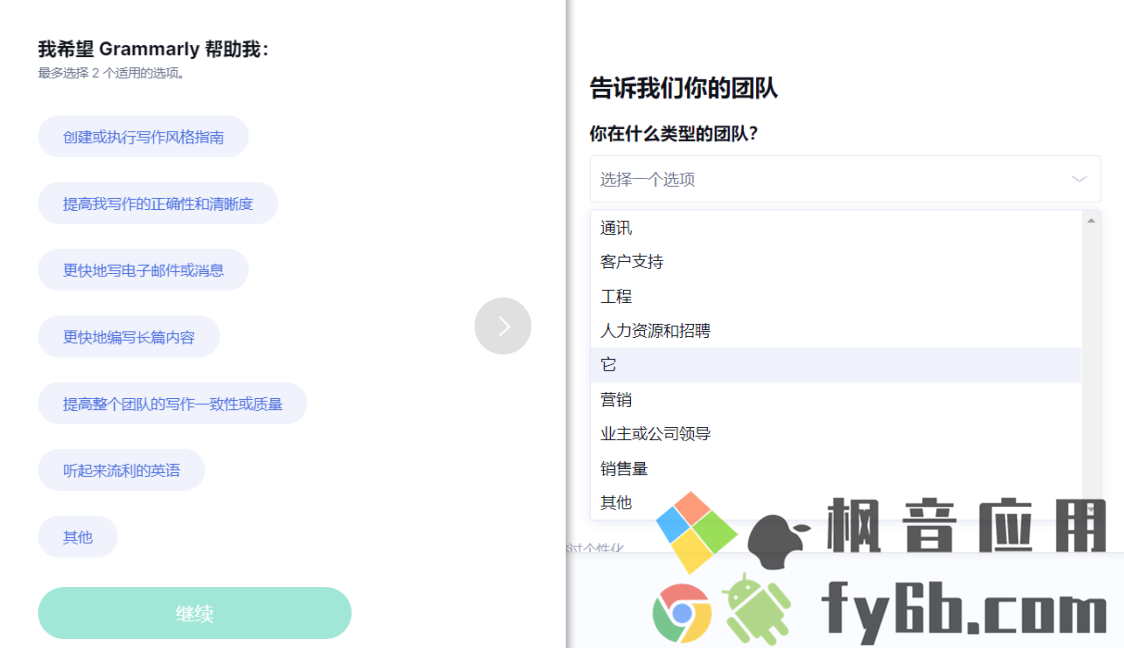The height and width of the screenshot is (648, 1124).
Task: Choose highlighted '它' team option
Action: 836,365
